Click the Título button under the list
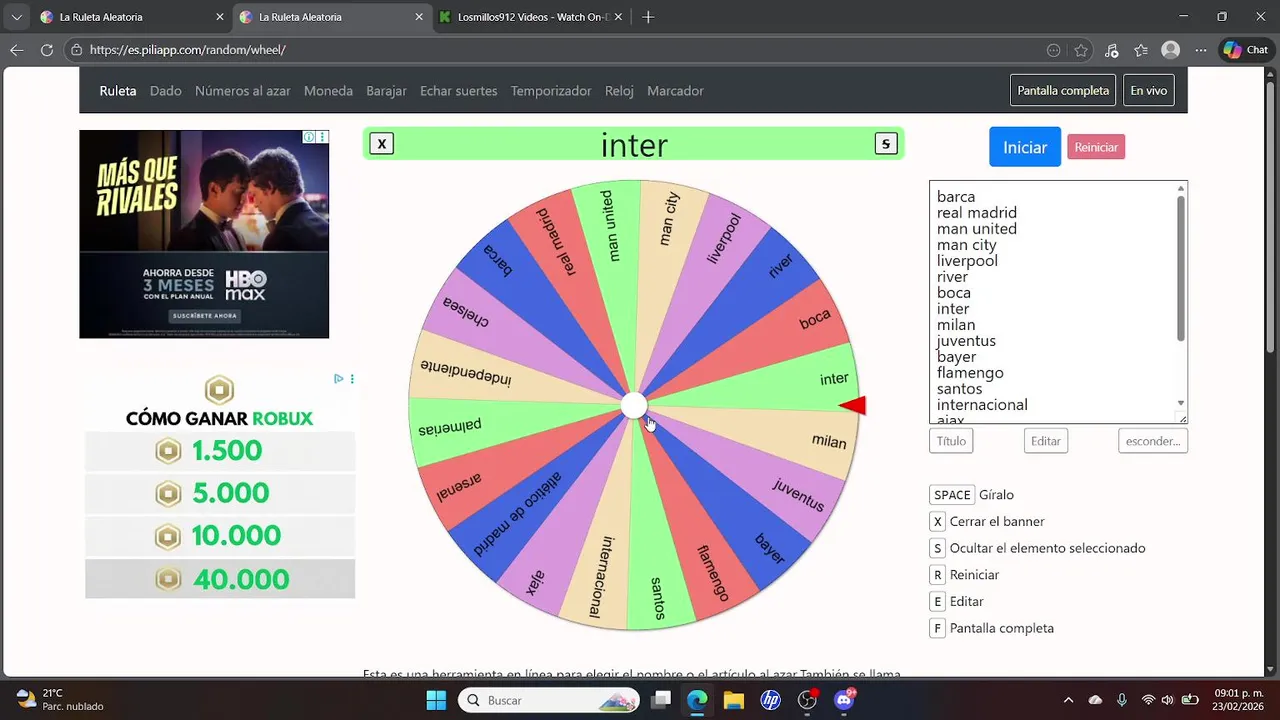 click(x=951, y=441)
